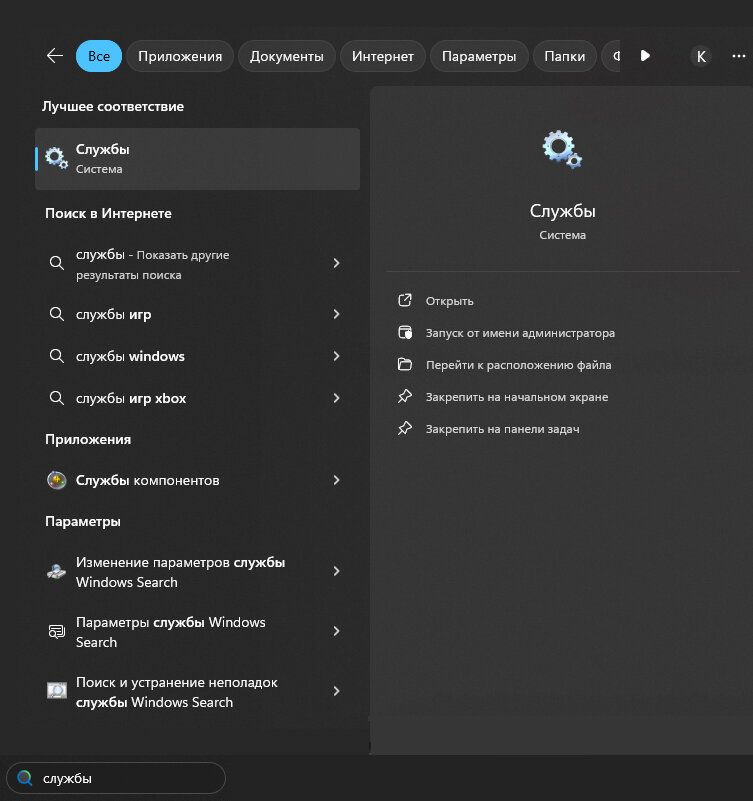Open the Интернет filter tab
The width and height of the screenshot is (753, 801).
tap(383, 56)
